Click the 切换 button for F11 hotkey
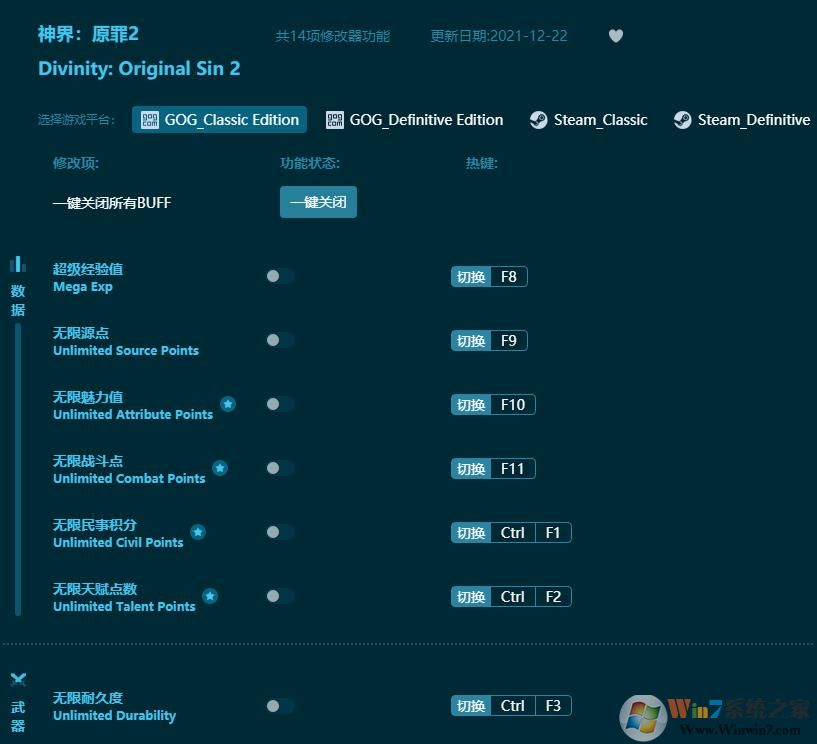This screenshot has width=817, height=744. pos(471,469)
